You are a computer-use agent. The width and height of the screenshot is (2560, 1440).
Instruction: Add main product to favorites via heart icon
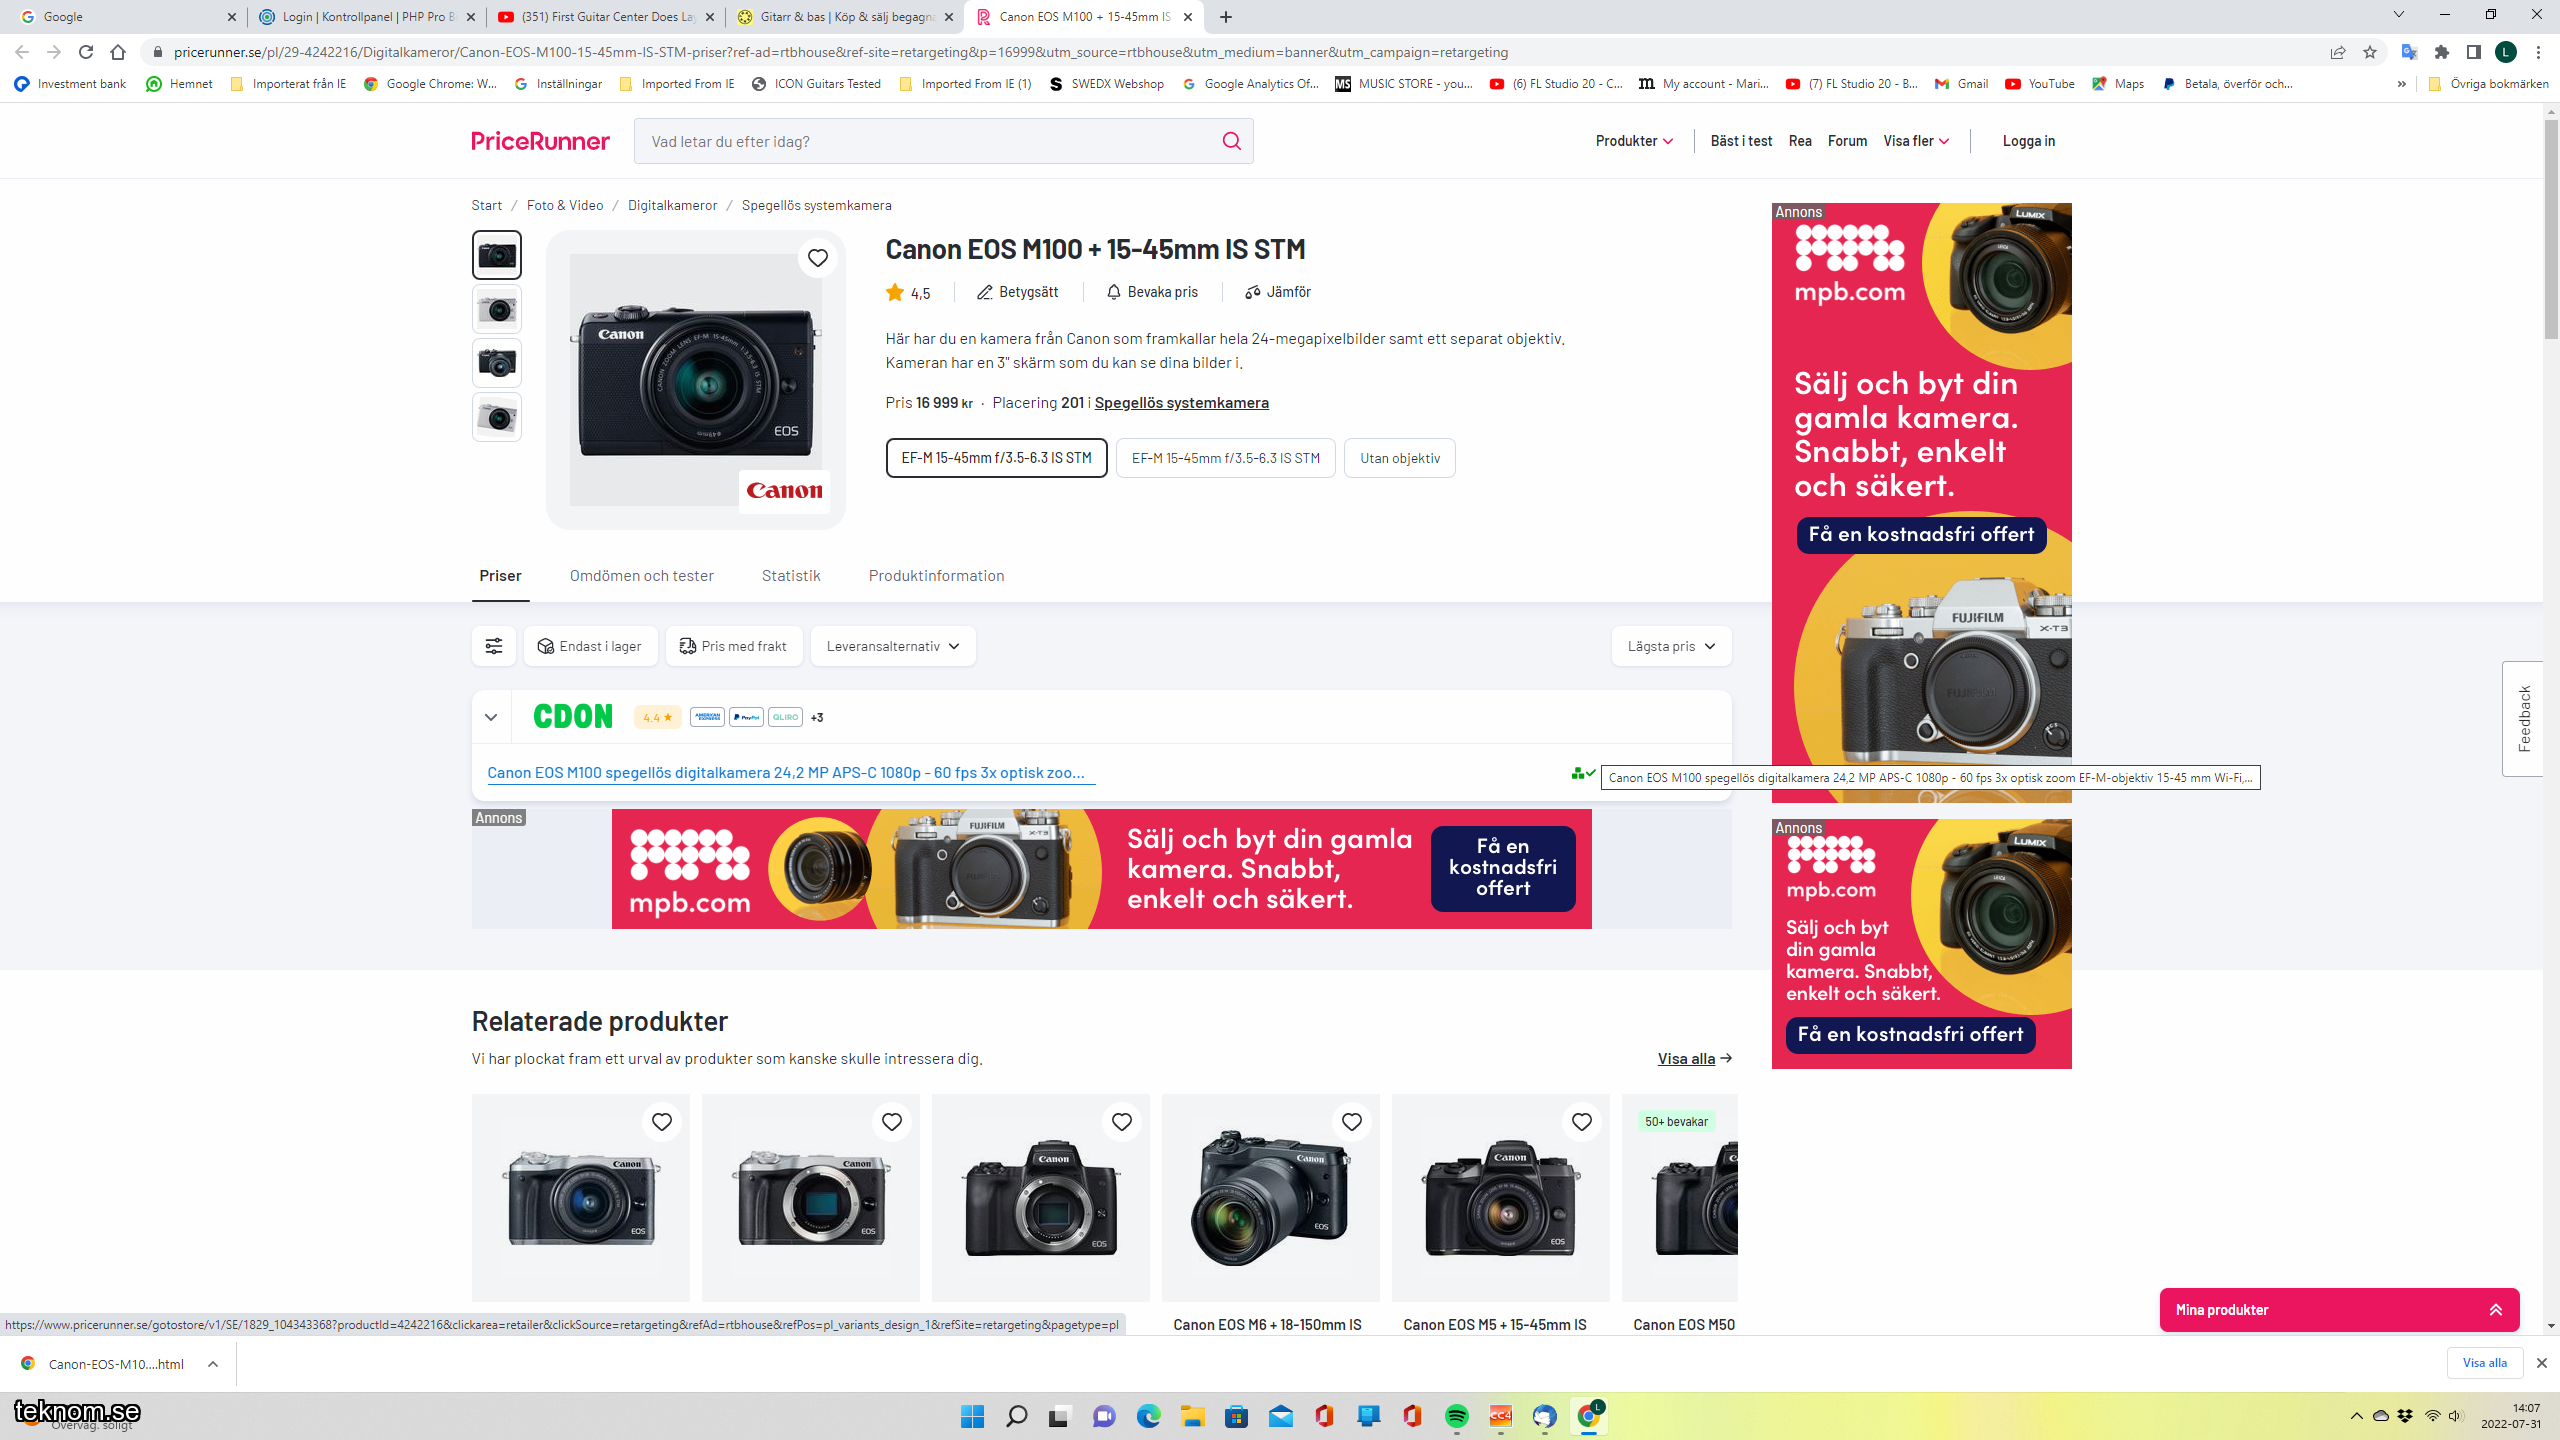coord(818,258)
